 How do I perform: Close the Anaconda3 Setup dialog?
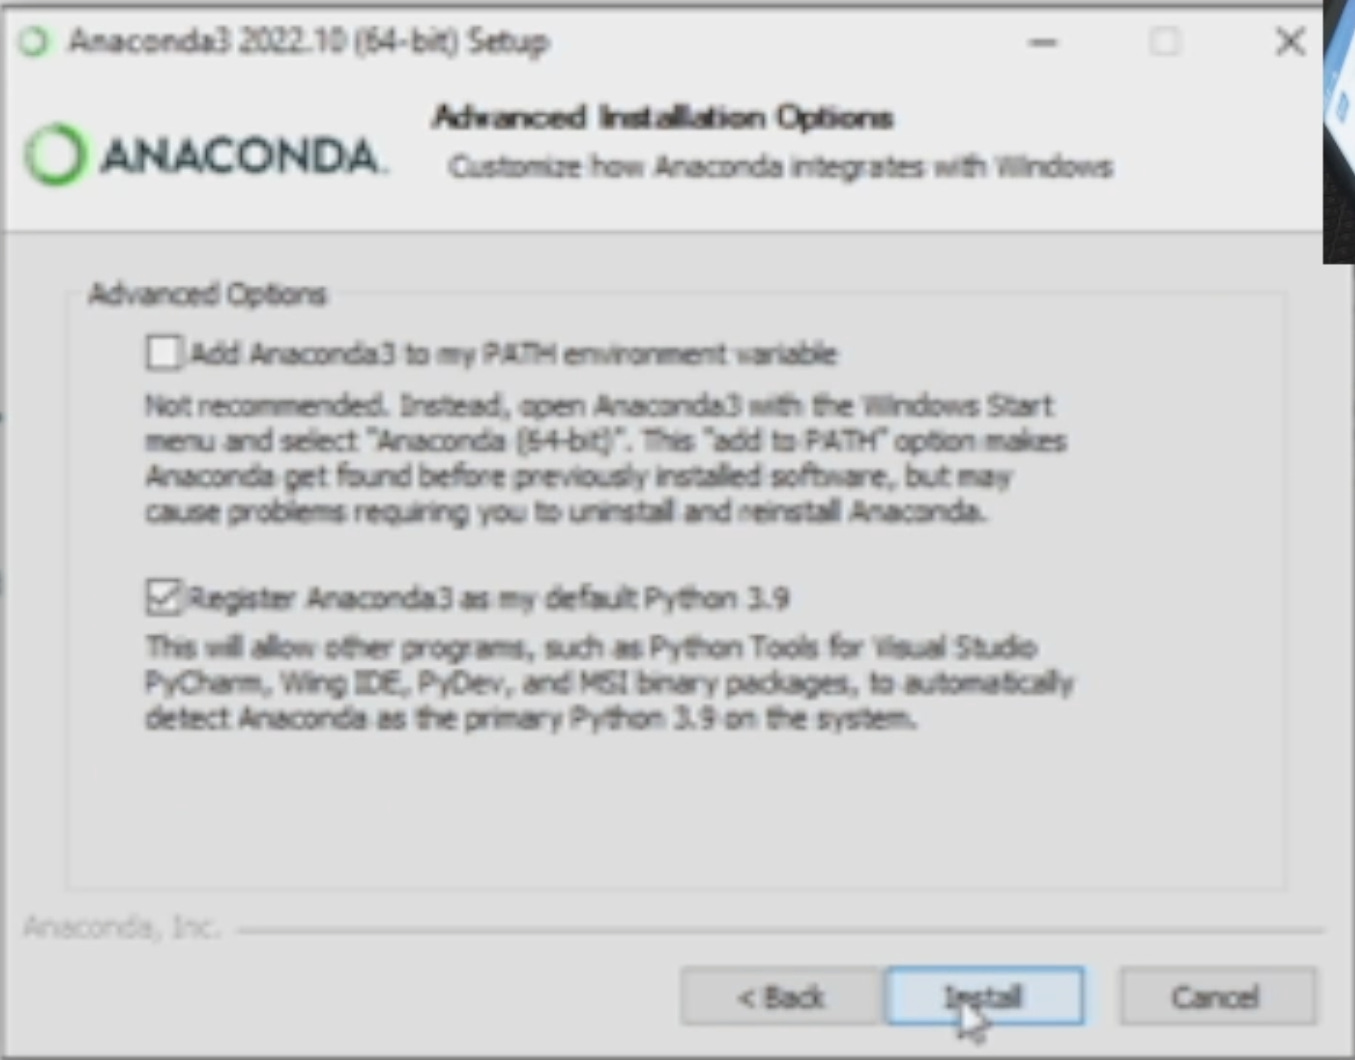click(x=1290, y=42)
